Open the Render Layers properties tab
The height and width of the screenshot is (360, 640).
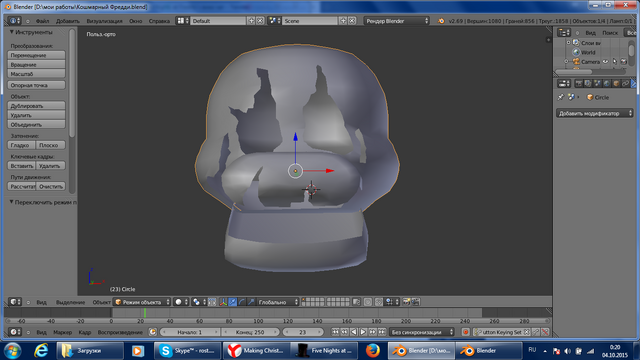[x=588, y=84]
